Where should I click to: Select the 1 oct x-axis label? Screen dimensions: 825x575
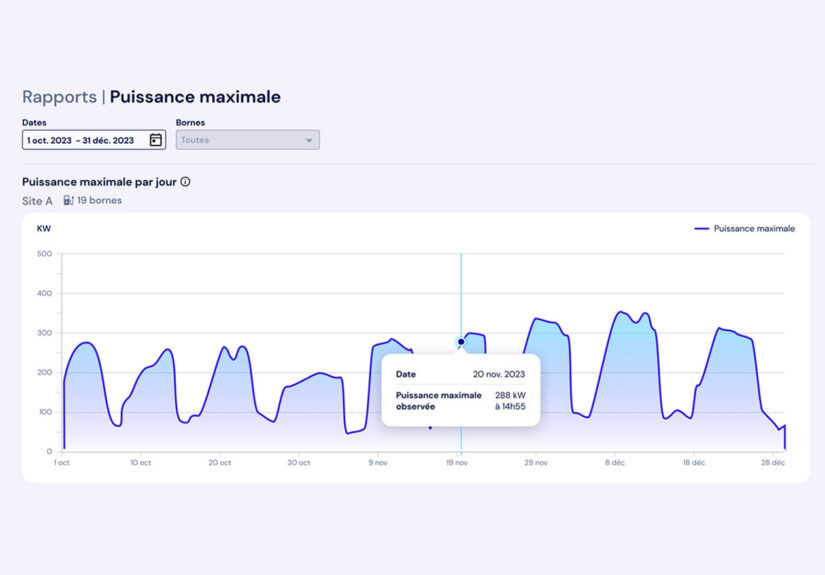[x=62, y=463]
